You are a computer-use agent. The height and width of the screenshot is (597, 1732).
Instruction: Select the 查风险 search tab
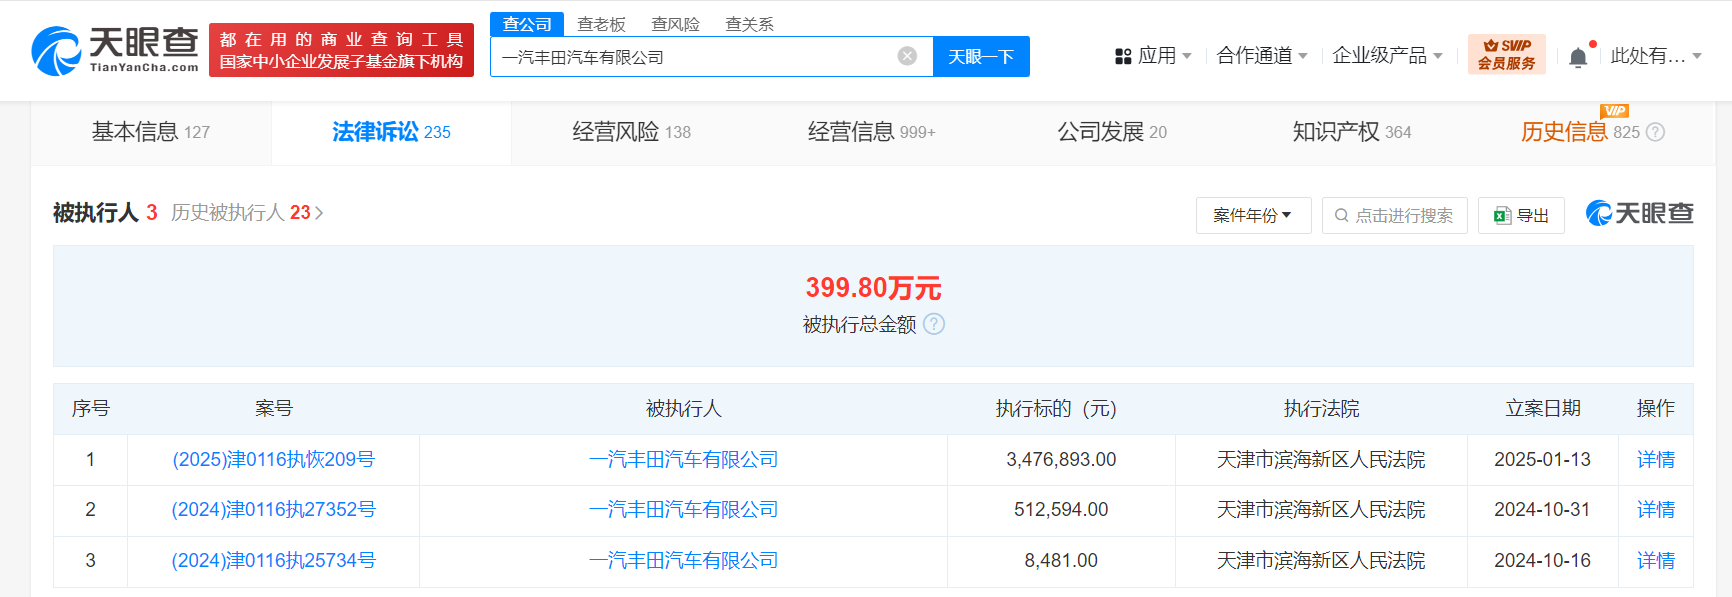click(x=675, y=24)
